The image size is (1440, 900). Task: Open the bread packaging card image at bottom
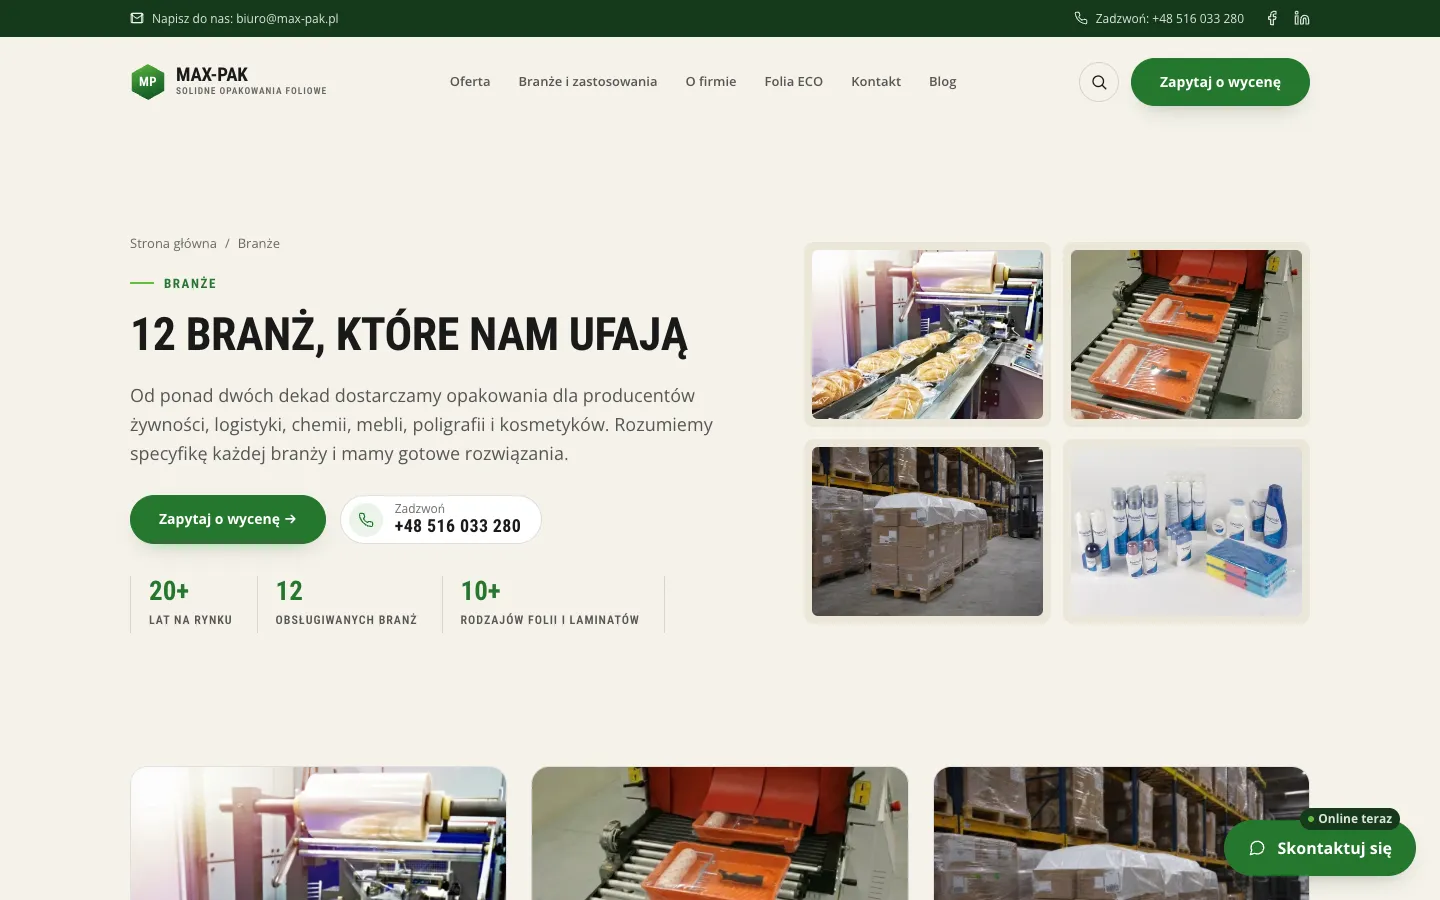tap(318, 834)
